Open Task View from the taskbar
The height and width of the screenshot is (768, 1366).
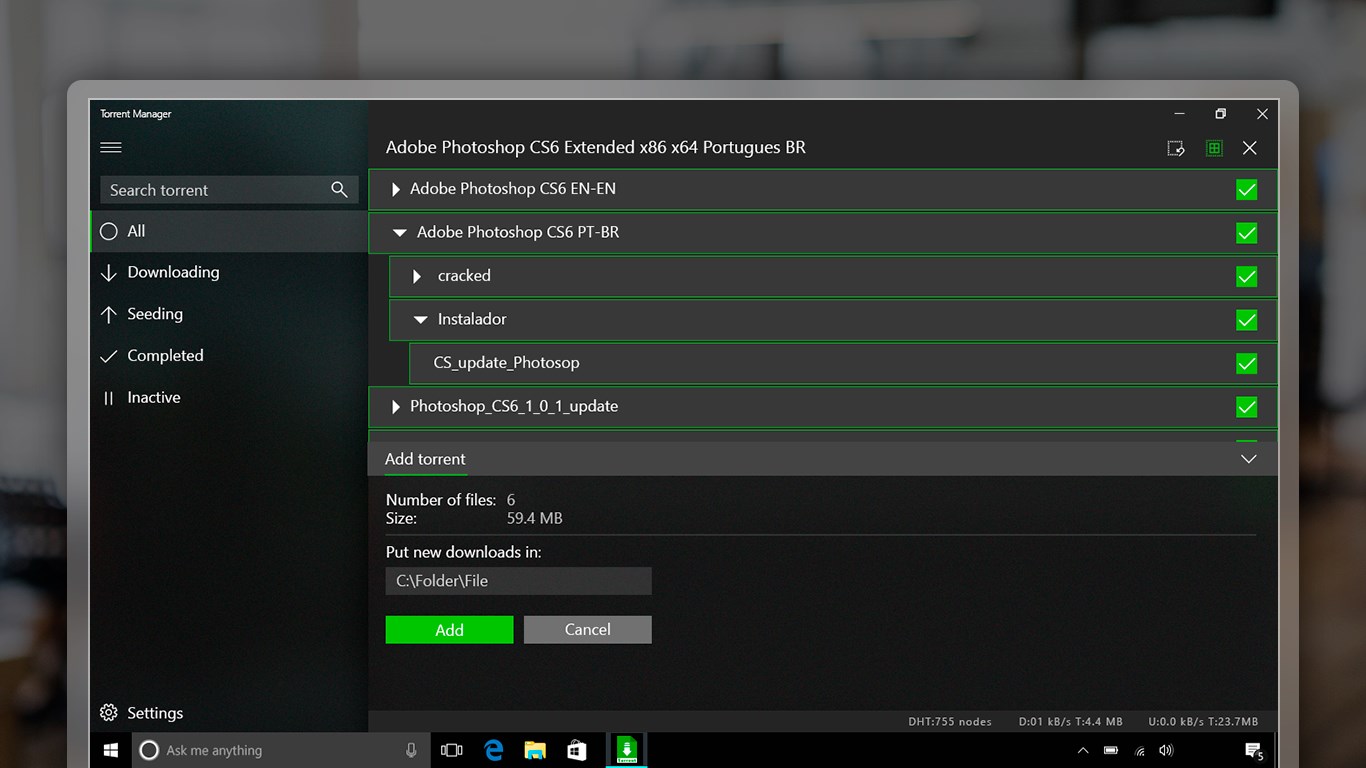[x=452, y=750]
